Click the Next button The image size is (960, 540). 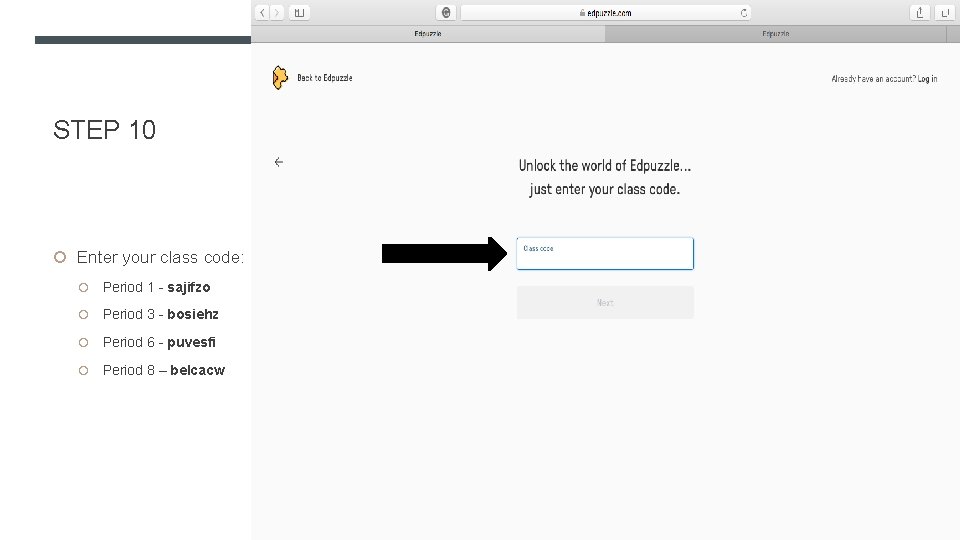(605, 302)
